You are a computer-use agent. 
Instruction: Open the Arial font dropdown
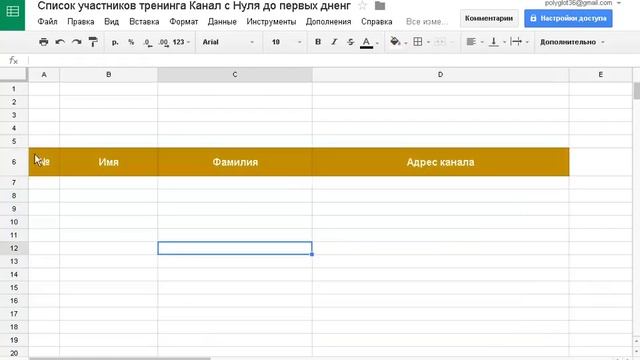tap(228, 42)
